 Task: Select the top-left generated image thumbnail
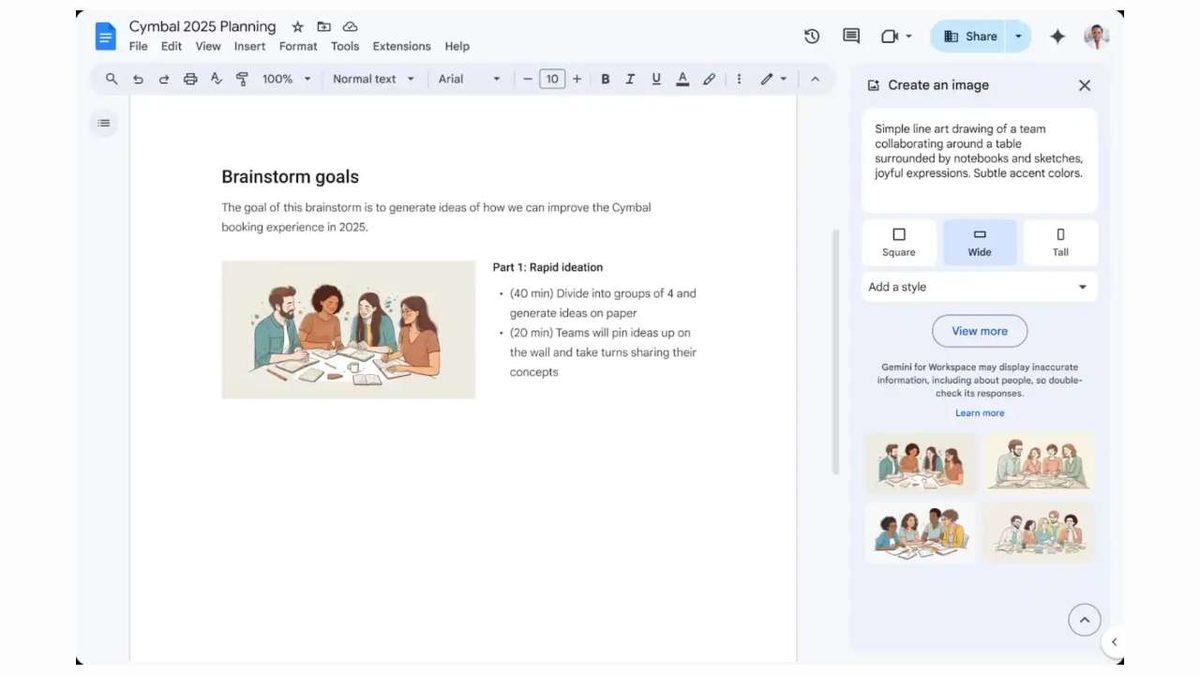pyautogui.click(x=919, y=461)
